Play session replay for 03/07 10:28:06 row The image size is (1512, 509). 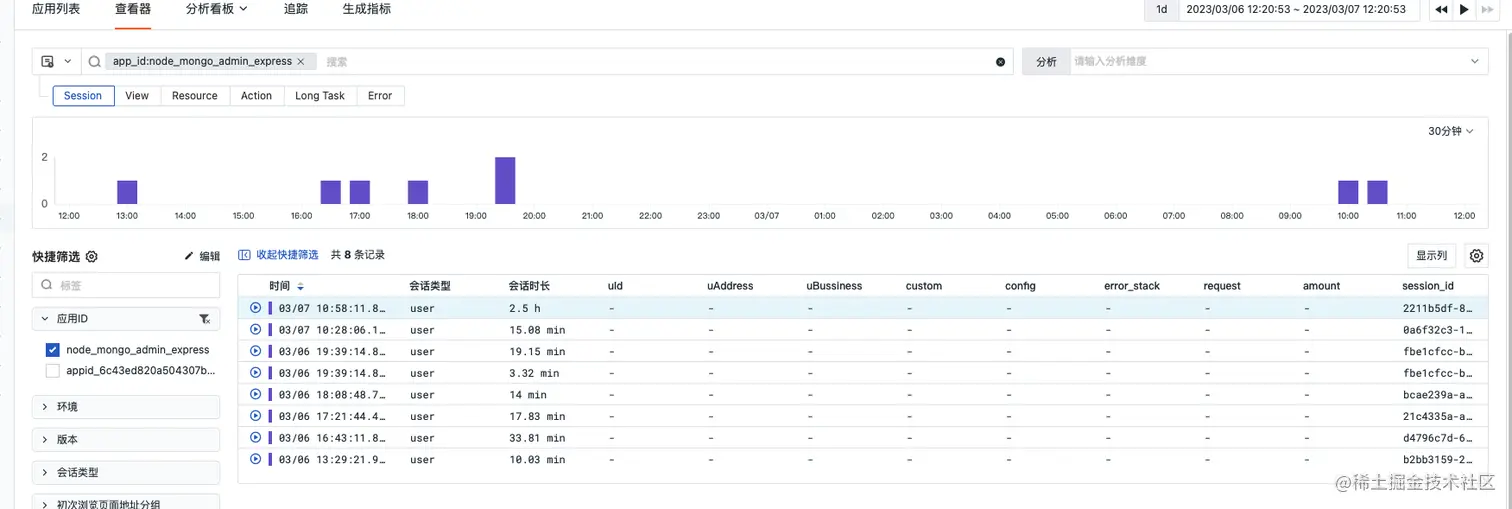click(x=255, y=329)
